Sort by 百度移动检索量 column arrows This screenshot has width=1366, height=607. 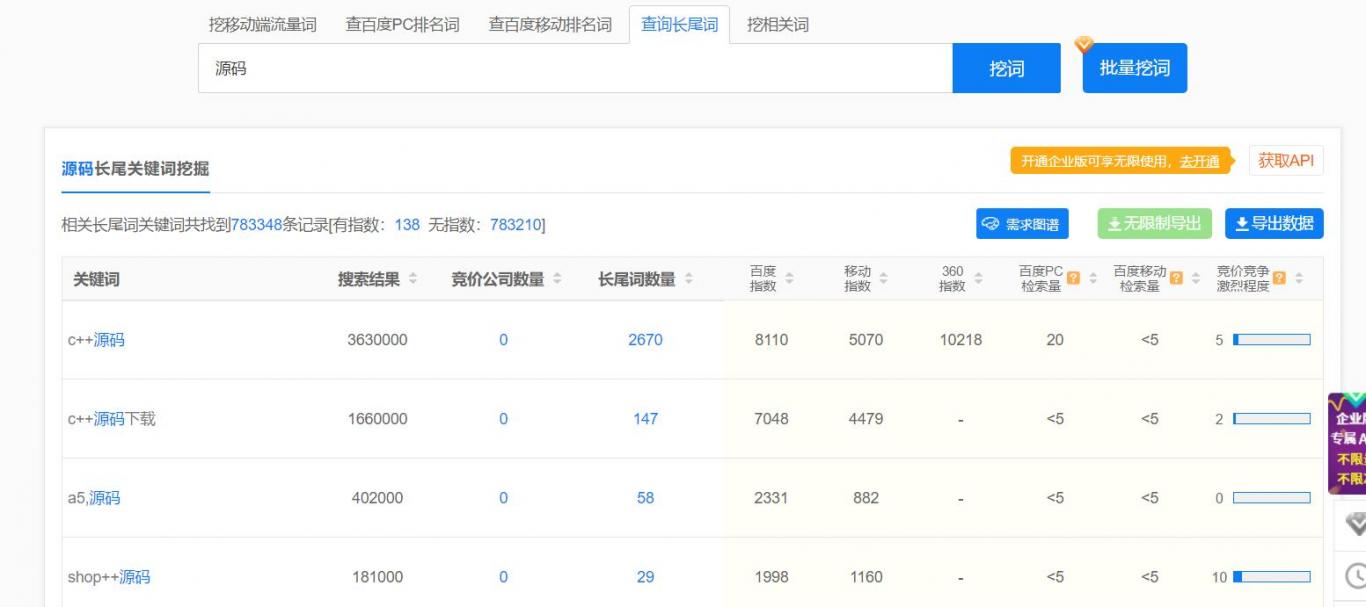click(x=1196, y=279)
